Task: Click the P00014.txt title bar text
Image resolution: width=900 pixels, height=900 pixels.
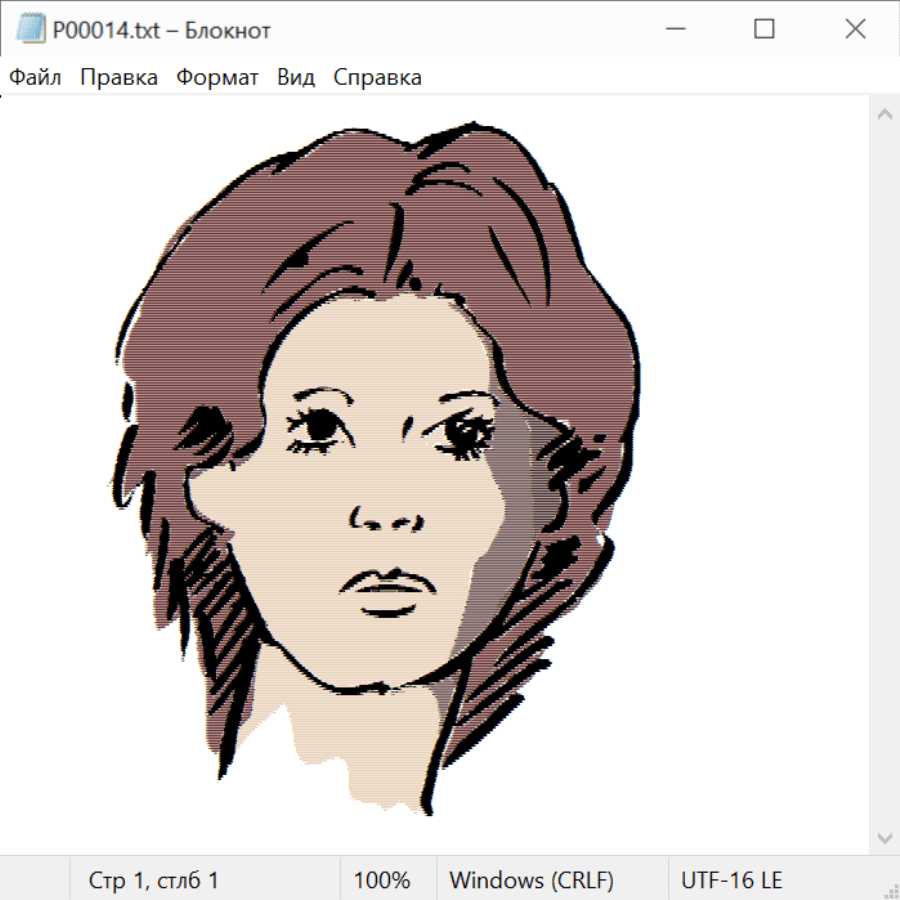Action: point(161,30)
